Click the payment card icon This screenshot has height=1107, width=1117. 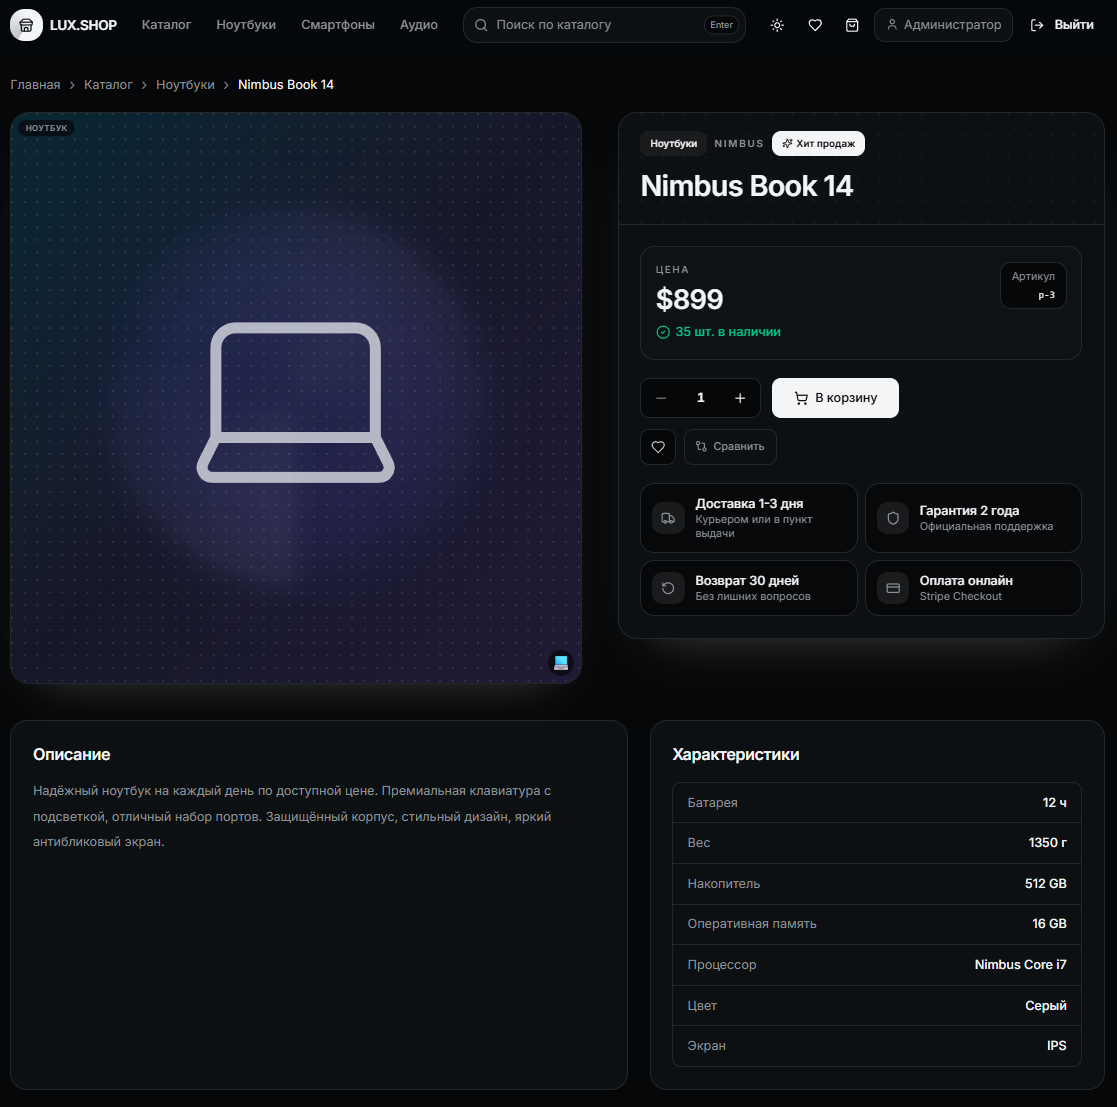[893, 588]
